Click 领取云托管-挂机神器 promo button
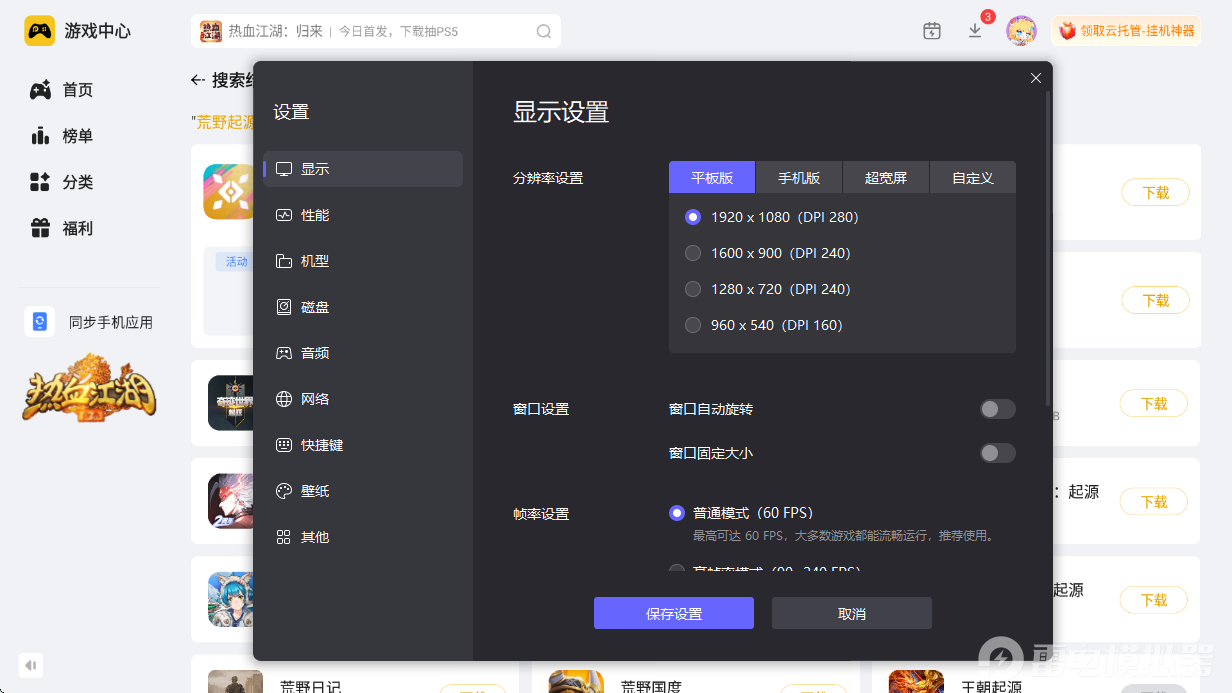The width and height of the screenshot is (1232, 693). coord(1127,31)
